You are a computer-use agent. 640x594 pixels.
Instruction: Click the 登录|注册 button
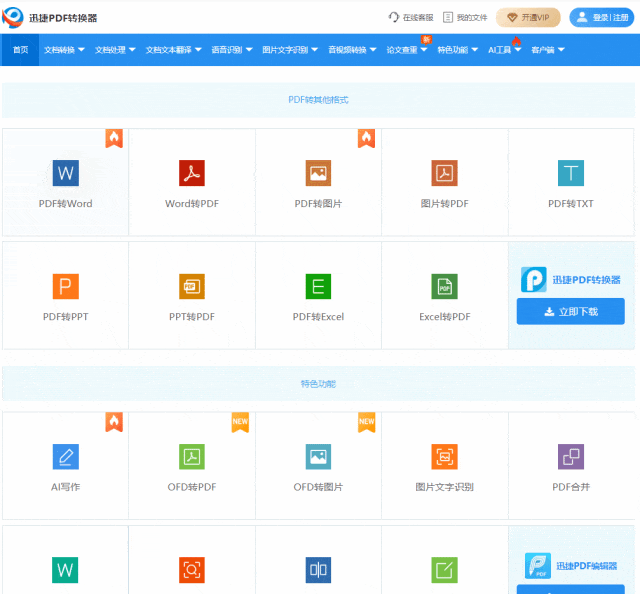pos(602,18)
